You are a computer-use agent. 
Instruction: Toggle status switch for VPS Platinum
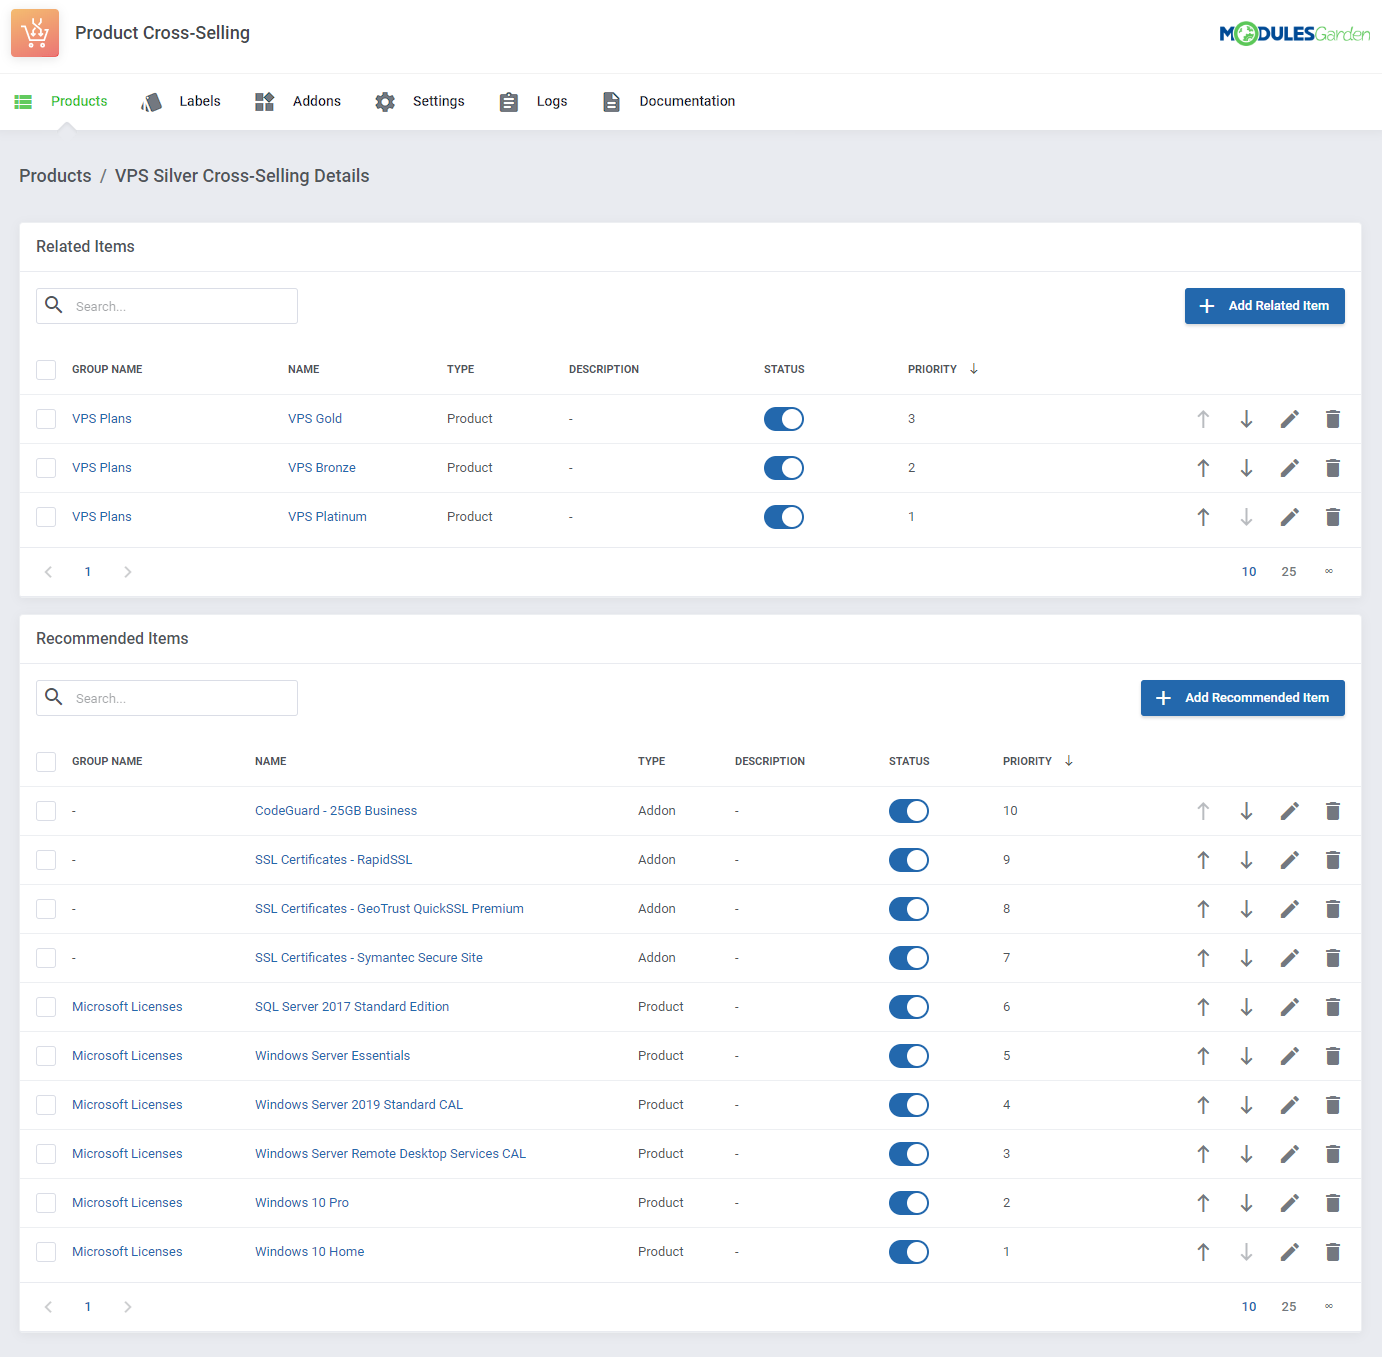pos(784,517)
